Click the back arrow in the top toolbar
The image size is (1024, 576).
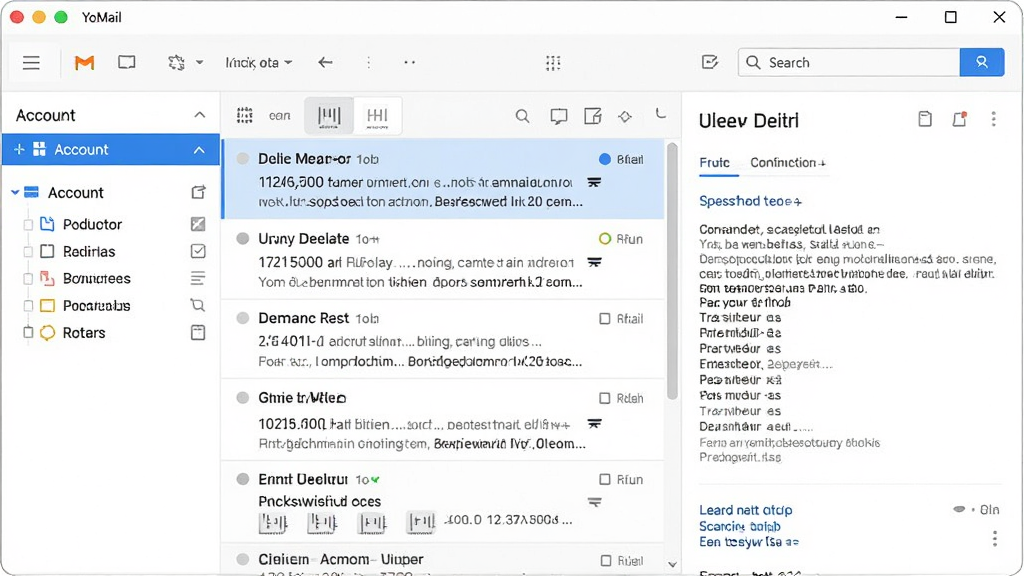pos(325,63)
